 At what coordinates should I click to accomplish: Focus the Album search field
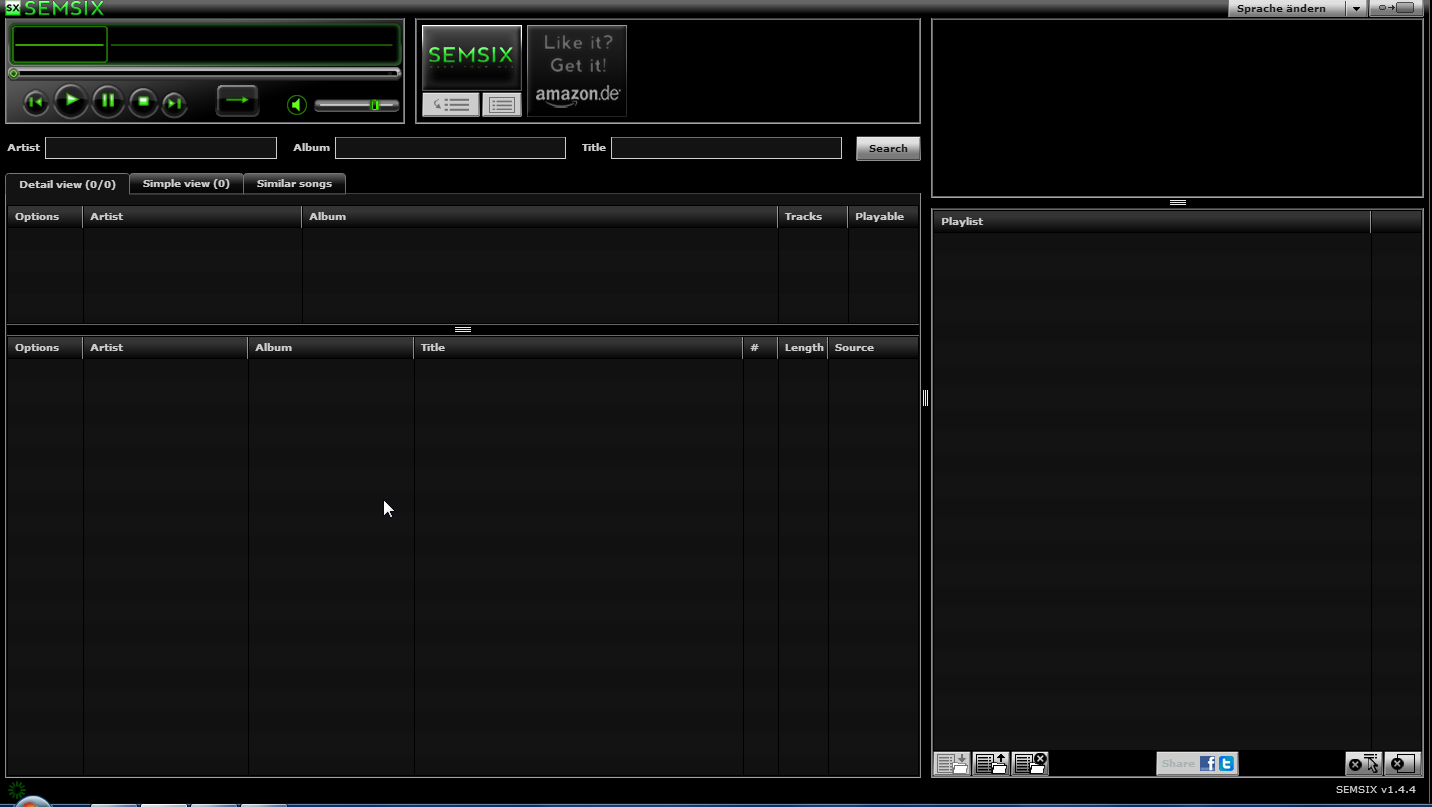[x=450, y=148]
